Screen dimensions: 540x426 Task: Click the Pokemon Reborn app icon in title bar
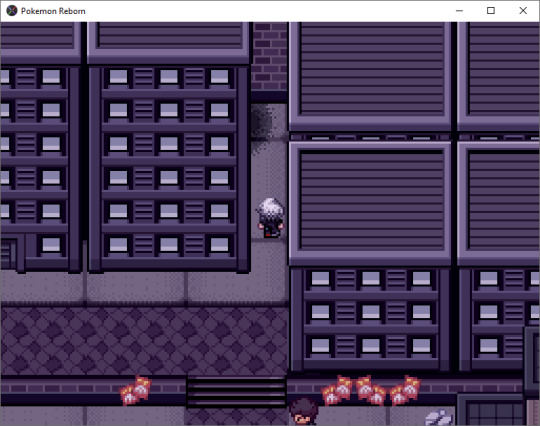click(12, 11)
